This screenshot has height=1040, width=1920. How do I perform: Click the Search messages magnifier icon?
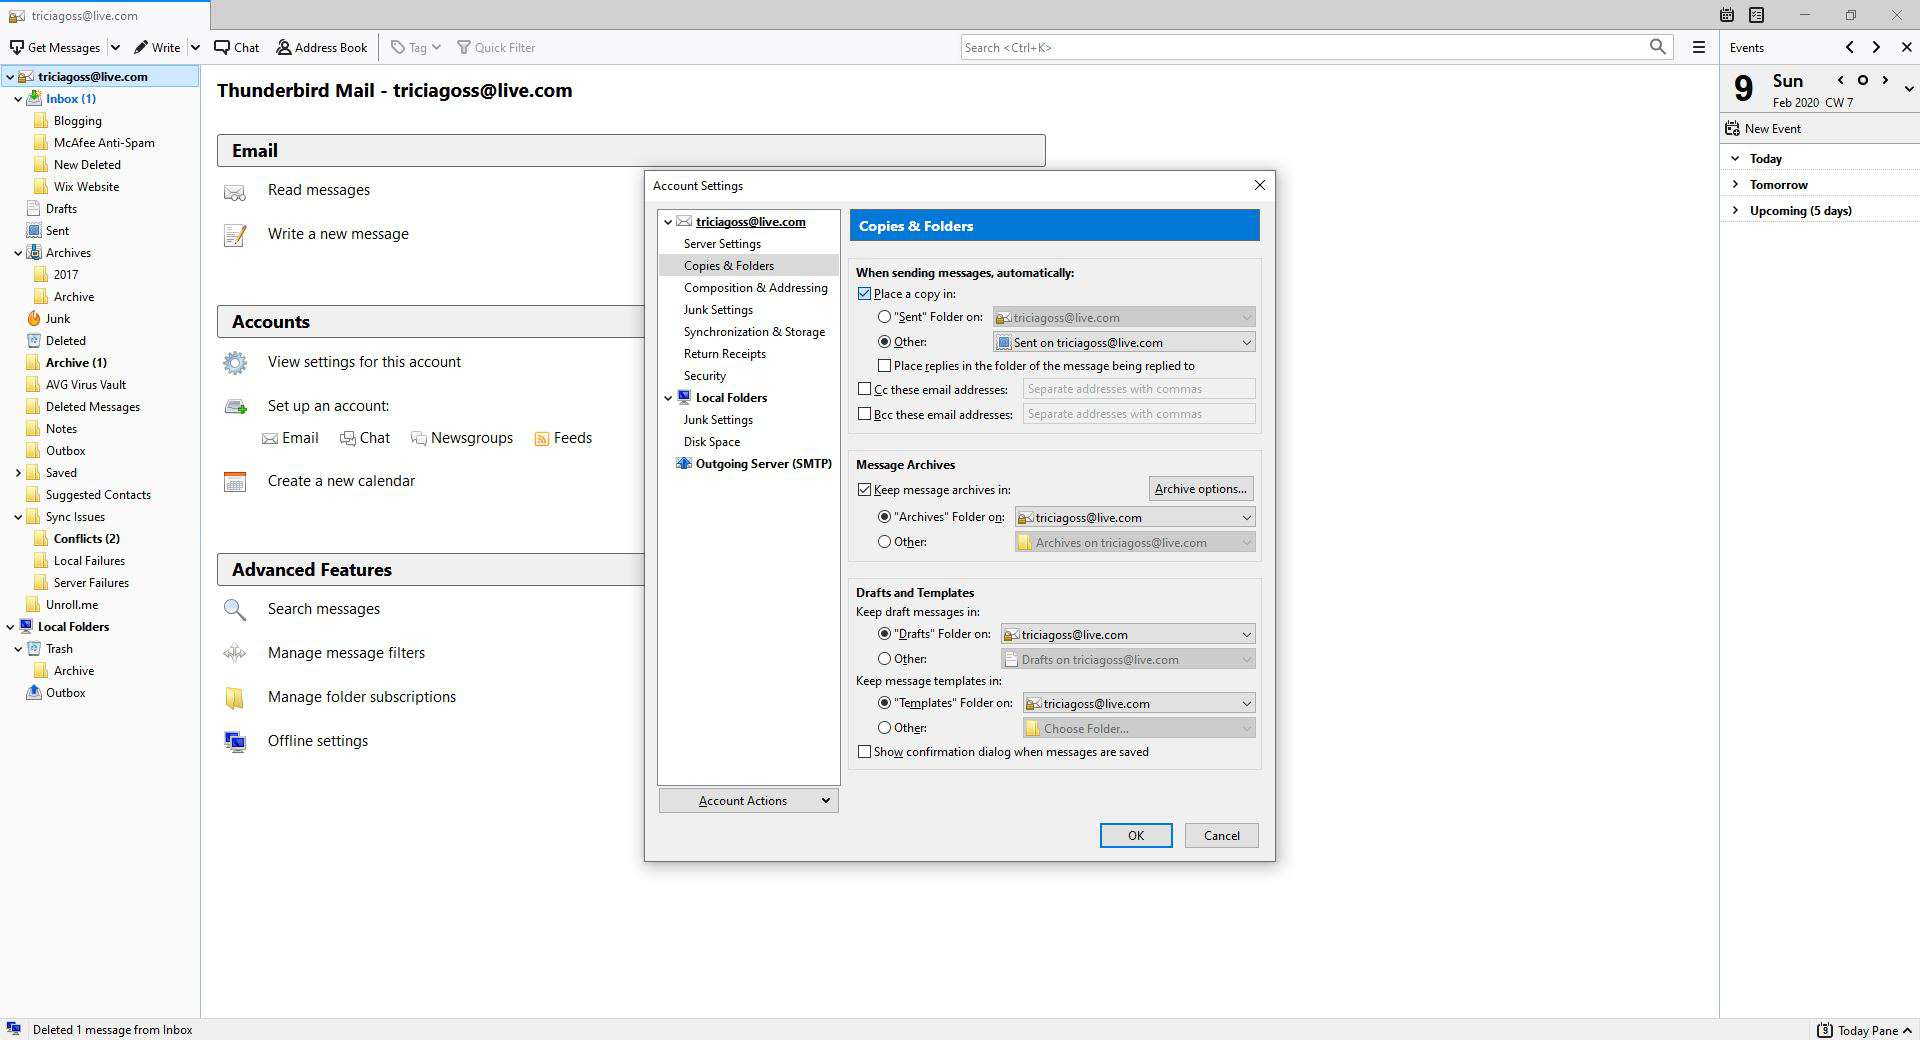tap(235, 610)
